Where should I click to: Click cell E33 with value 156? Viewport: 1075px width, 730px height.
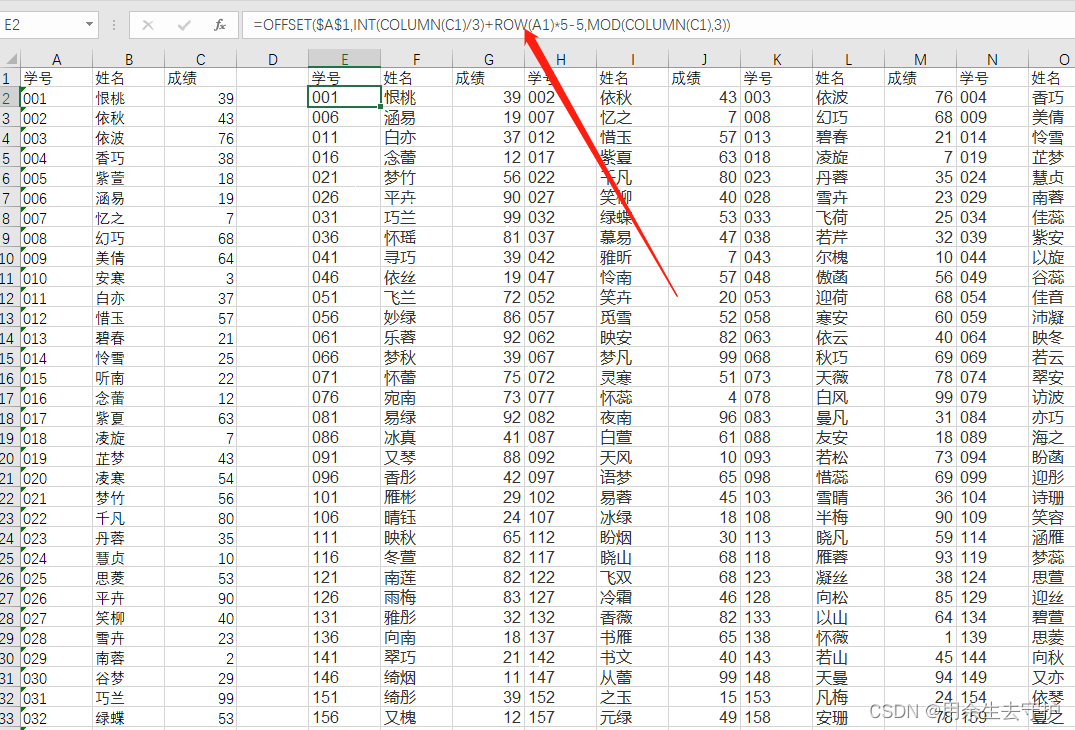pos(344,717)
